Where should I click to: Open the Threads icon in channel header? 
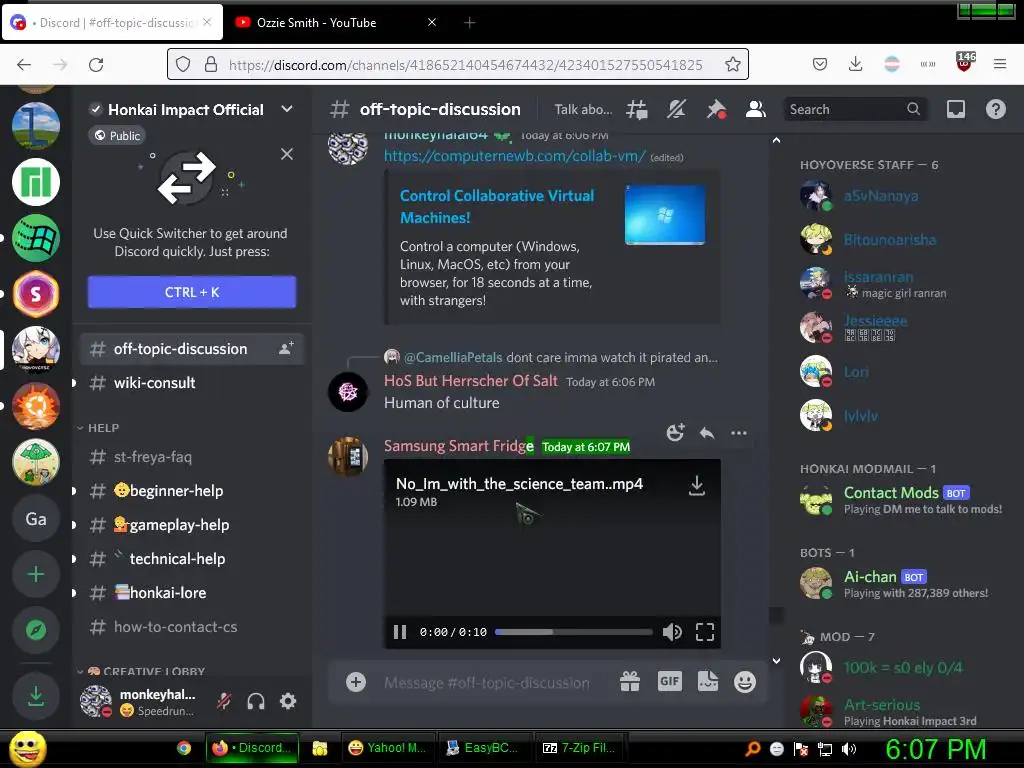(637, 109)
